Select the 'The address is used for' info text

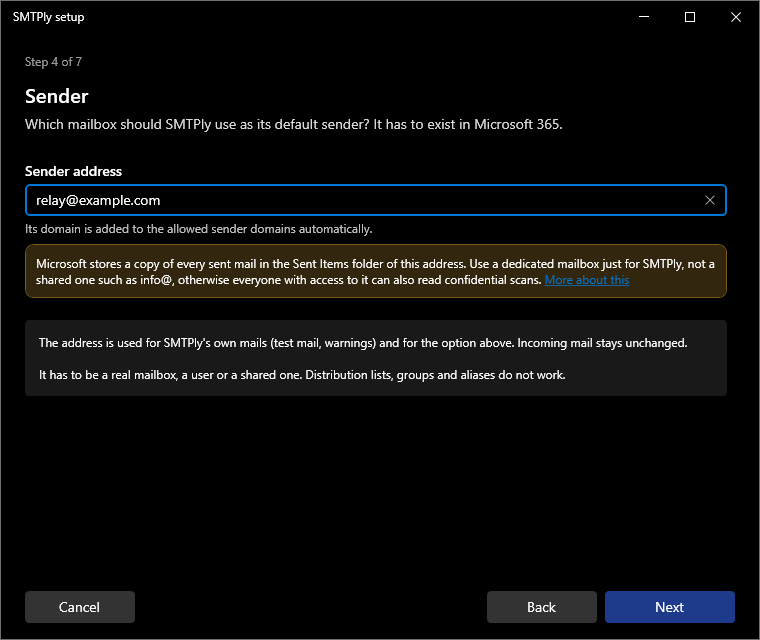[363, 343]
